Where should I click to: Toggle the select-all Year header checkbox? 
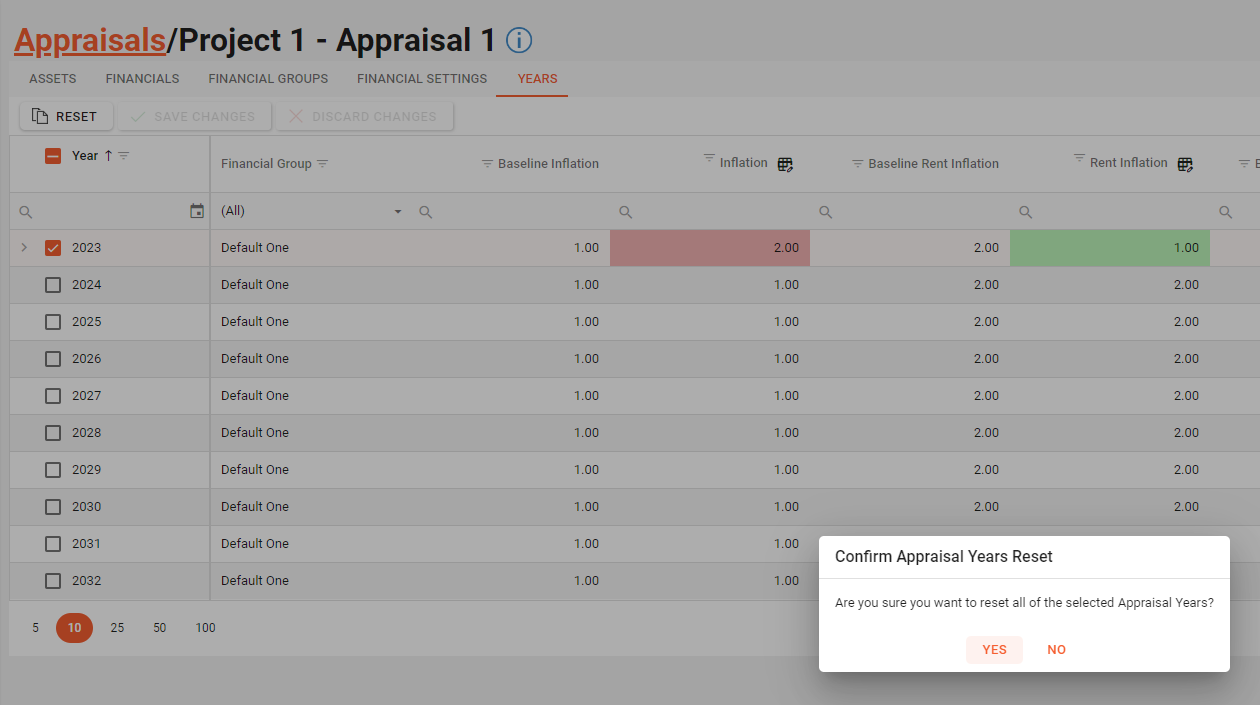[x=53, y=156]
